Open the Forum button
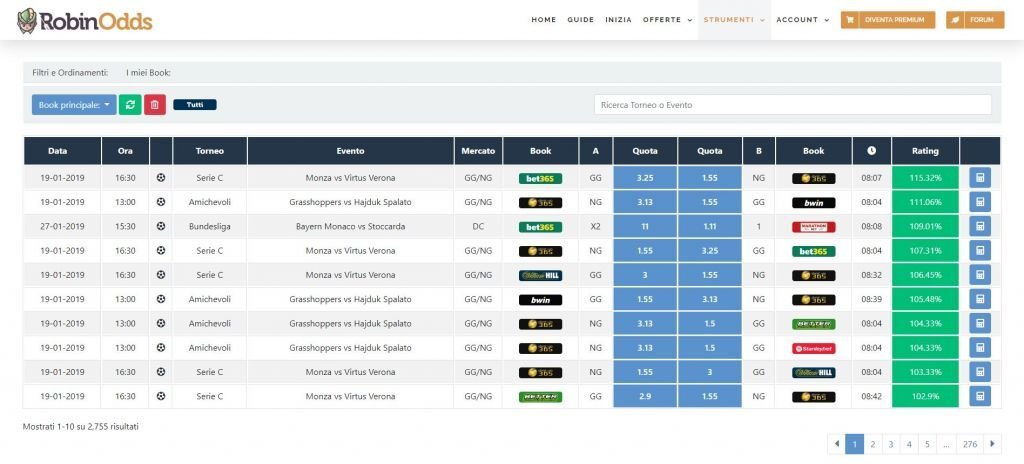This screenshot has width=1024, height=464. tap(975, 20)
